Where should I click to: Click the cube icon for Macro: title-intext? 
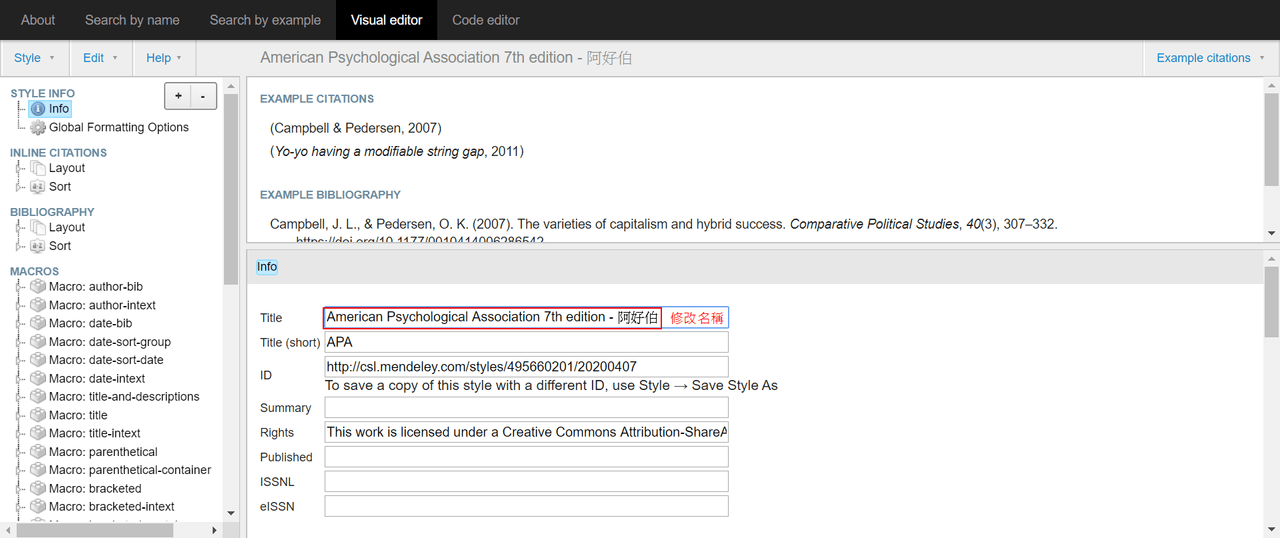[38, 433]
